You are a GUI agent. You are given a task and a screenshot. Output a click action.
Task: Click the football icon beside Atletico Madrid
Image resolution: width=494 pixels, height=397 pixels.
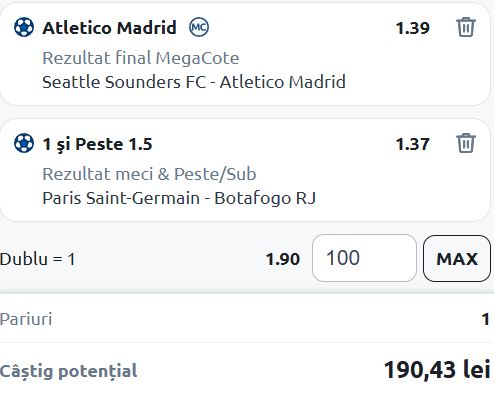click(x=24, y=27)
